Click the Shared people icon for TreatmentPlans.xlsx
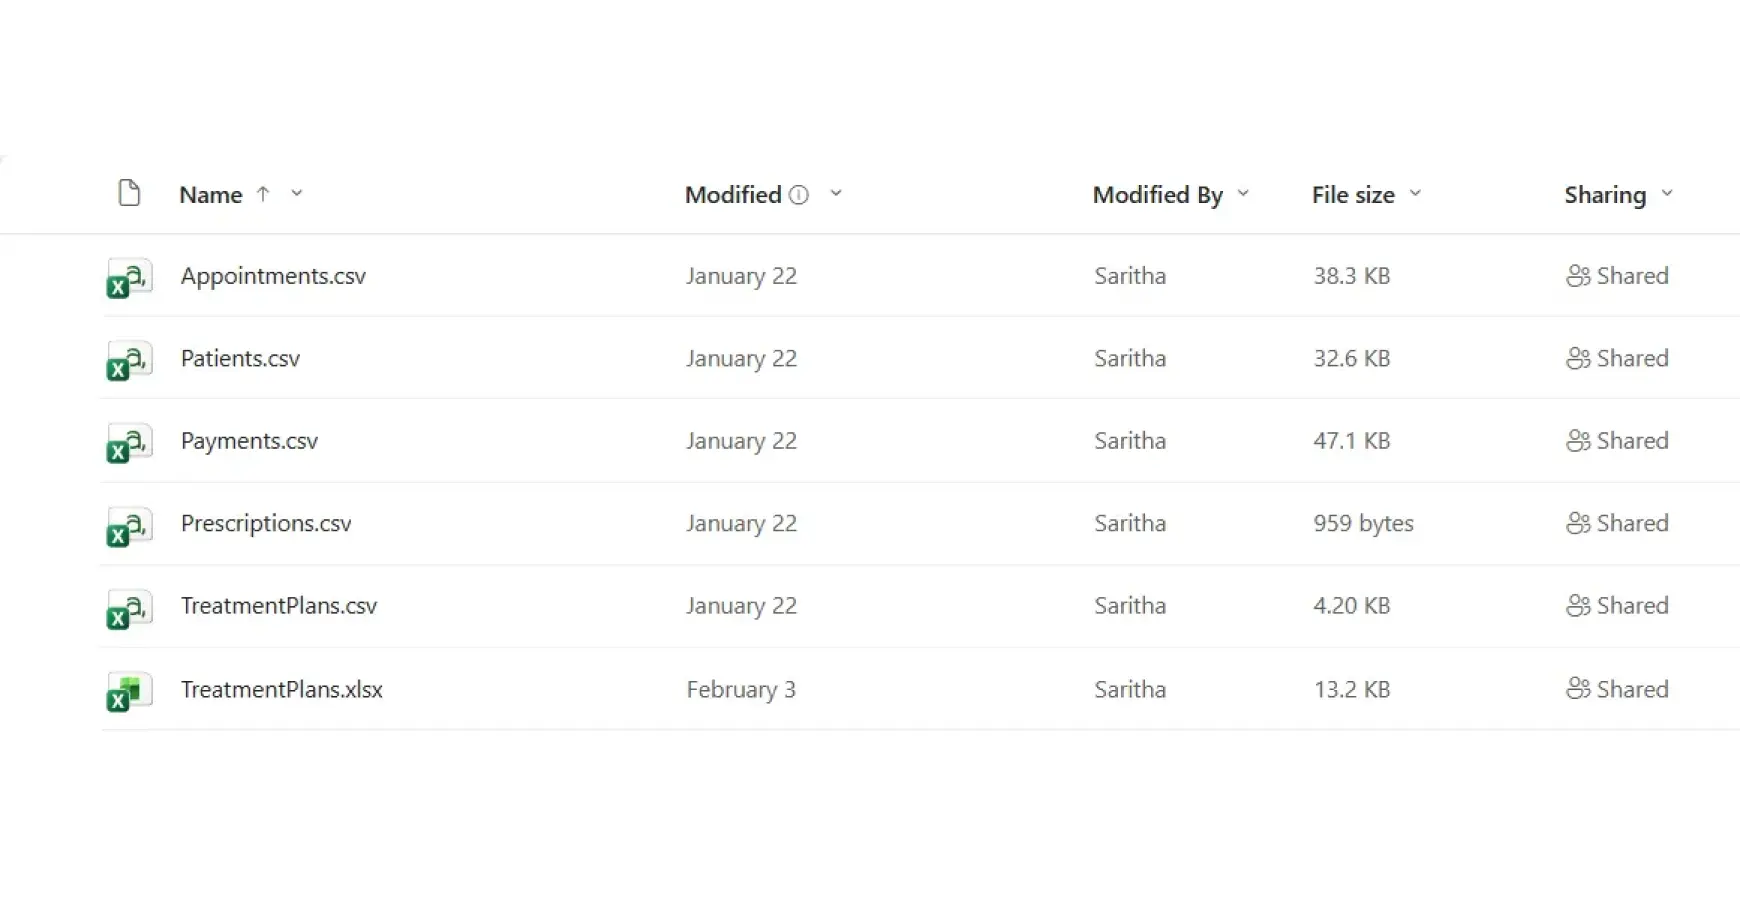The height and width of the screenshot is (920, 1740). pos(1578,689)
